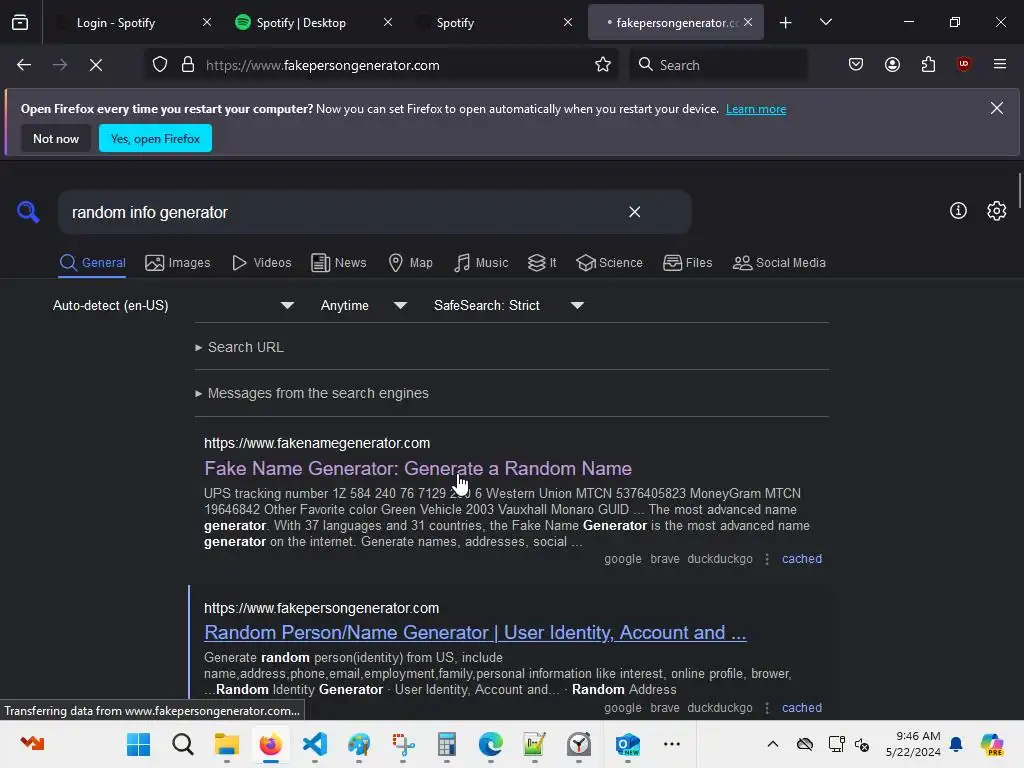Click the Not now button
This screenshot has width=1024, height=768.
pyautogui.click(x=56, y=138)
